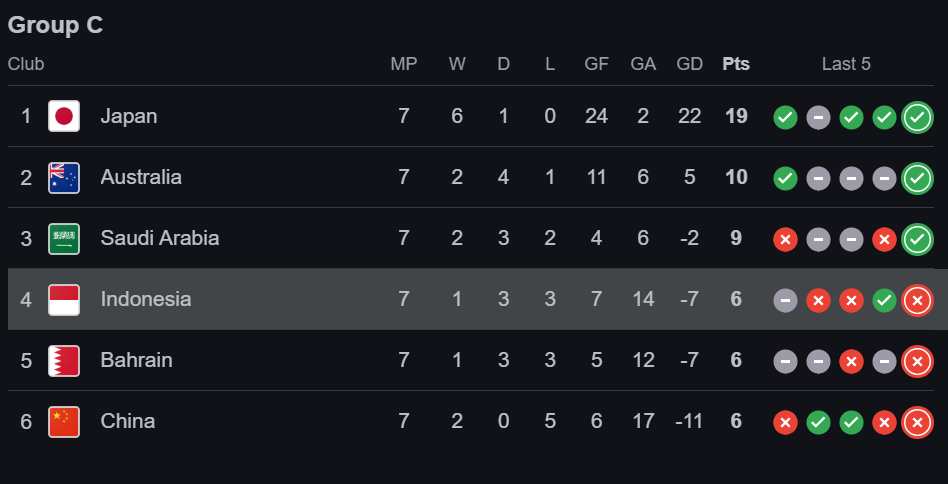
Task: Open the Australia team link
Action: coord(141,177)
